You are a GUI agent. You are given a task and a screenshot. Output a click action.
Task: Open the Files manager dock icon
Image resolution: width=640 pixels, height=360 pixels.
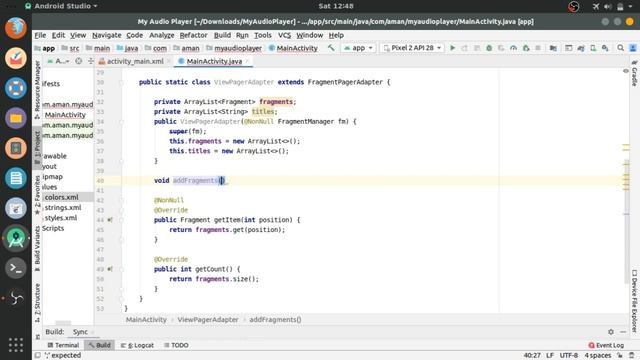(16, 118)
